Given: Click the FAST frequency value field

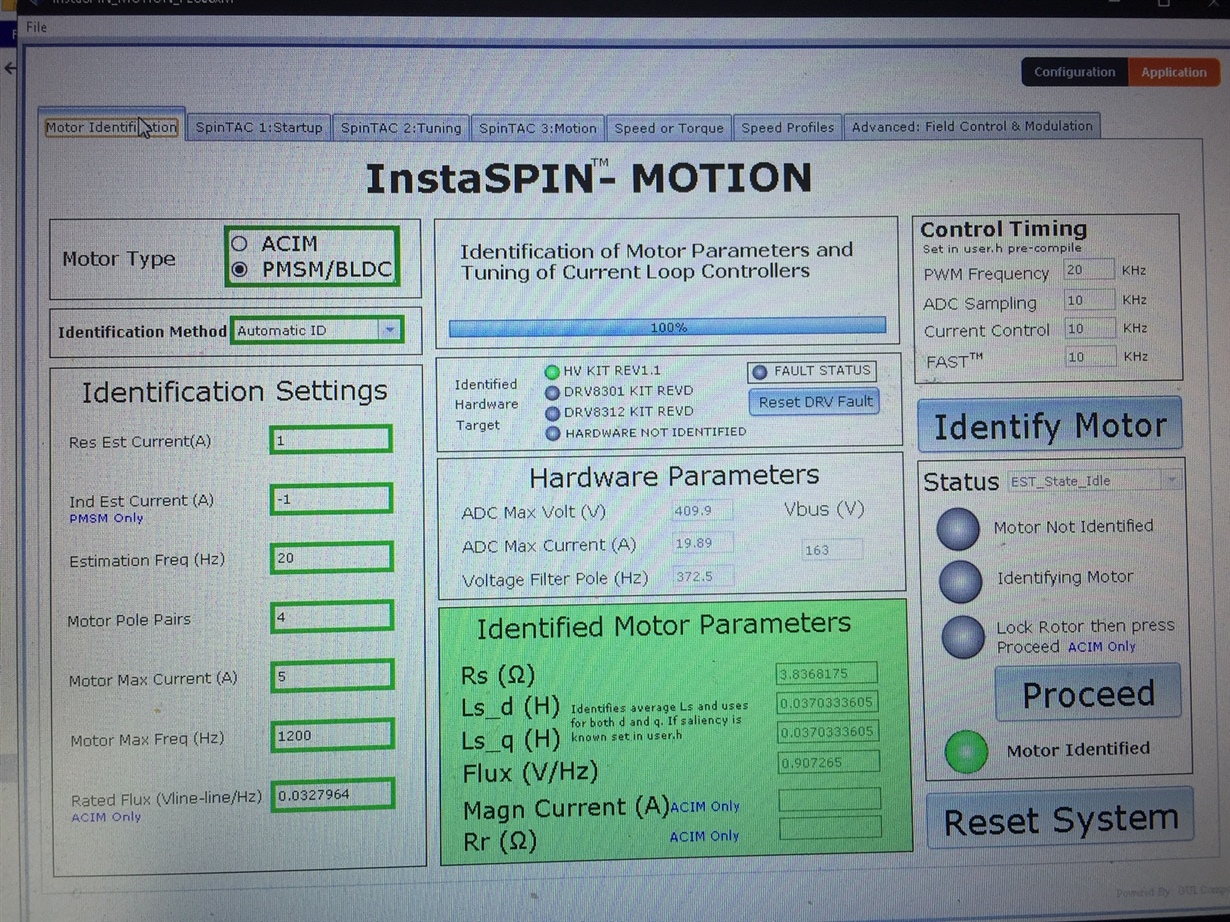Looking at the screenshot, I should pyautogui.click(x=1091, y=356).
